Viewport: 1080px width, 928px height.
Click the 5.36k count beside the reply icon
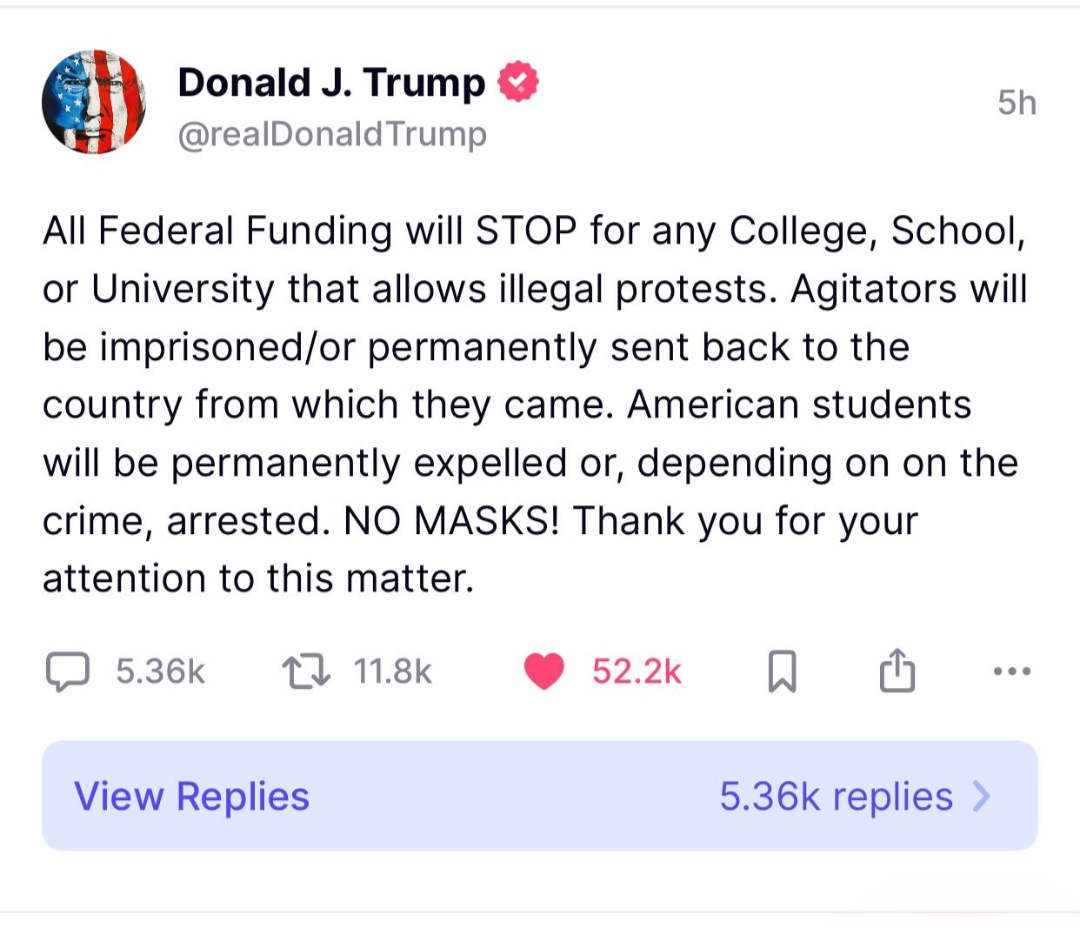coord(160,672)
